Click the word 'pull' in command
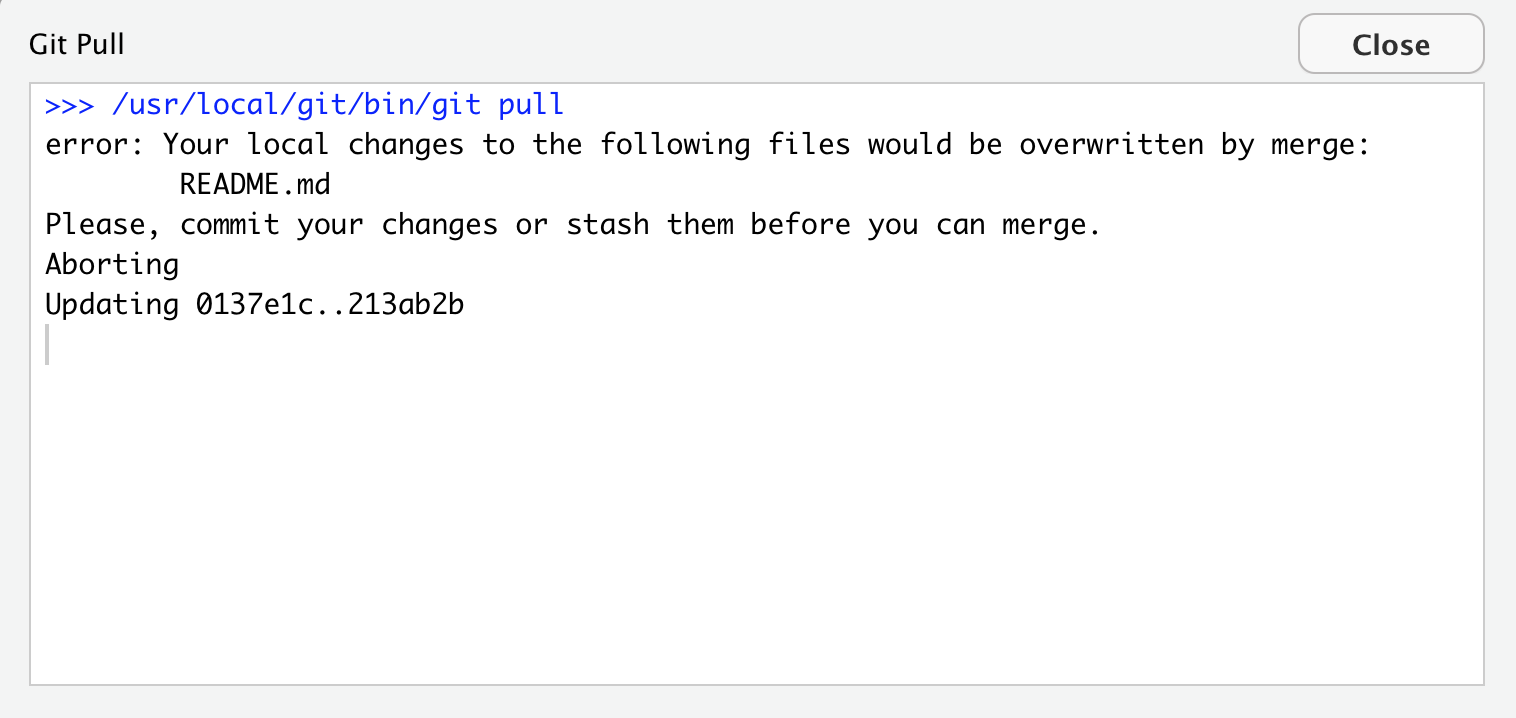The height and width of the screenshot is (718, 1516). (532, 104)
